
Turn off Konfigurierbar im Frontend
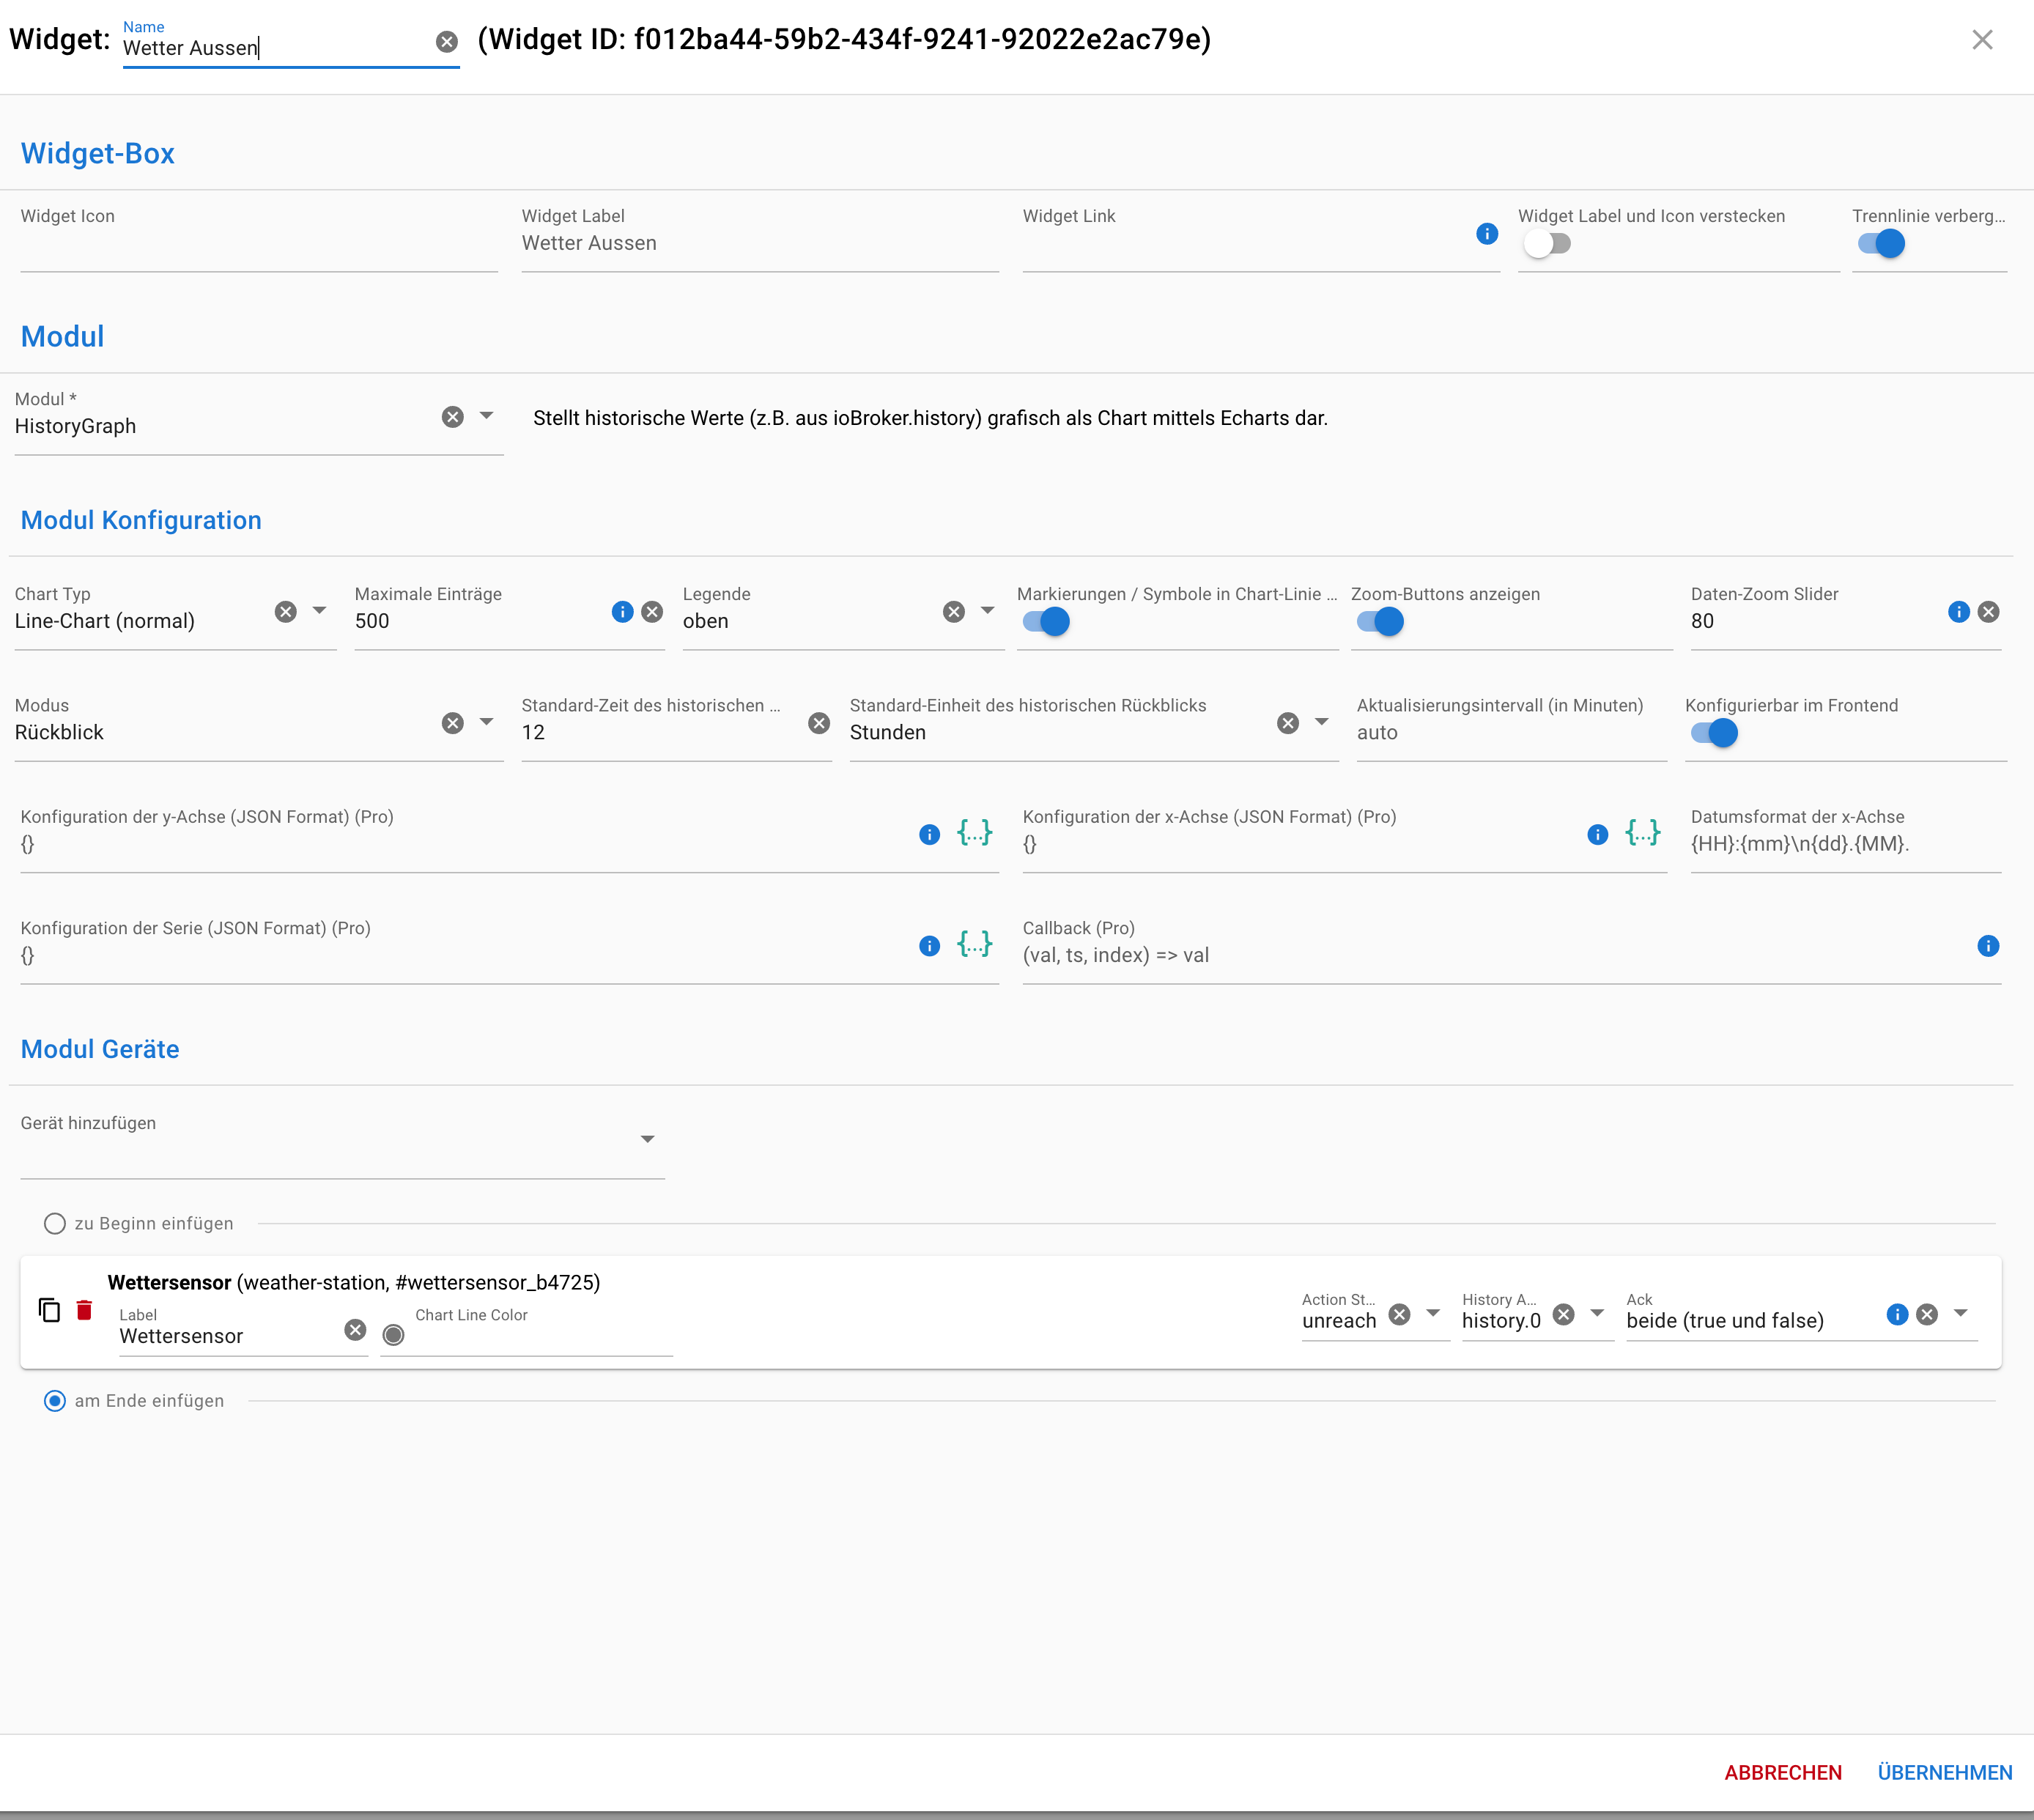[x=1714, y=733]
